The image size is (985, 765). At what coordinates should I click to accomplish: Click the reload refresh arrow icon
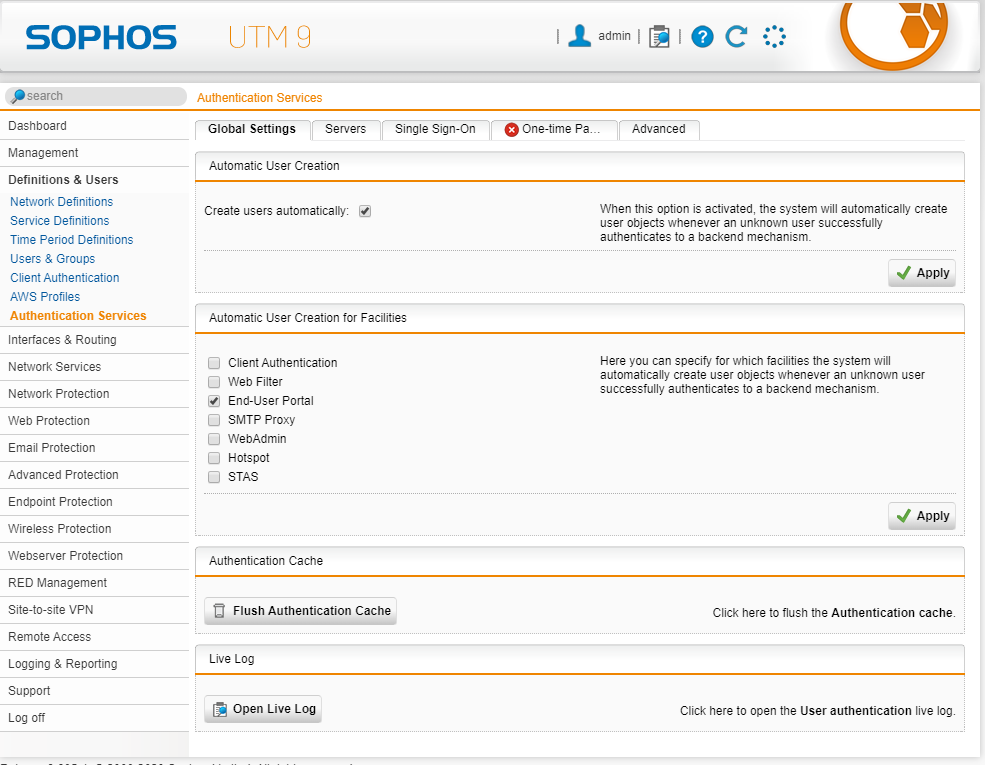pyautogui.click(x=737, y=37)
